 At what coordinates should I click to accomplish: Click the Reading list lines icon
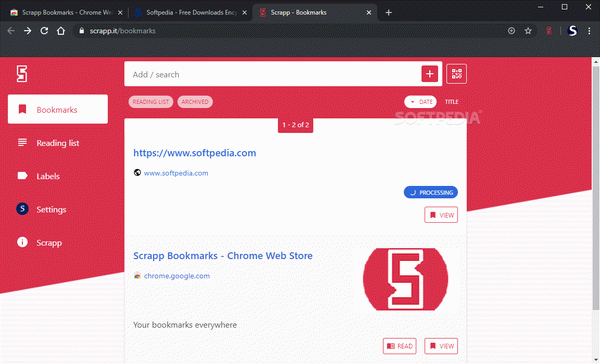tap(22, 142)
